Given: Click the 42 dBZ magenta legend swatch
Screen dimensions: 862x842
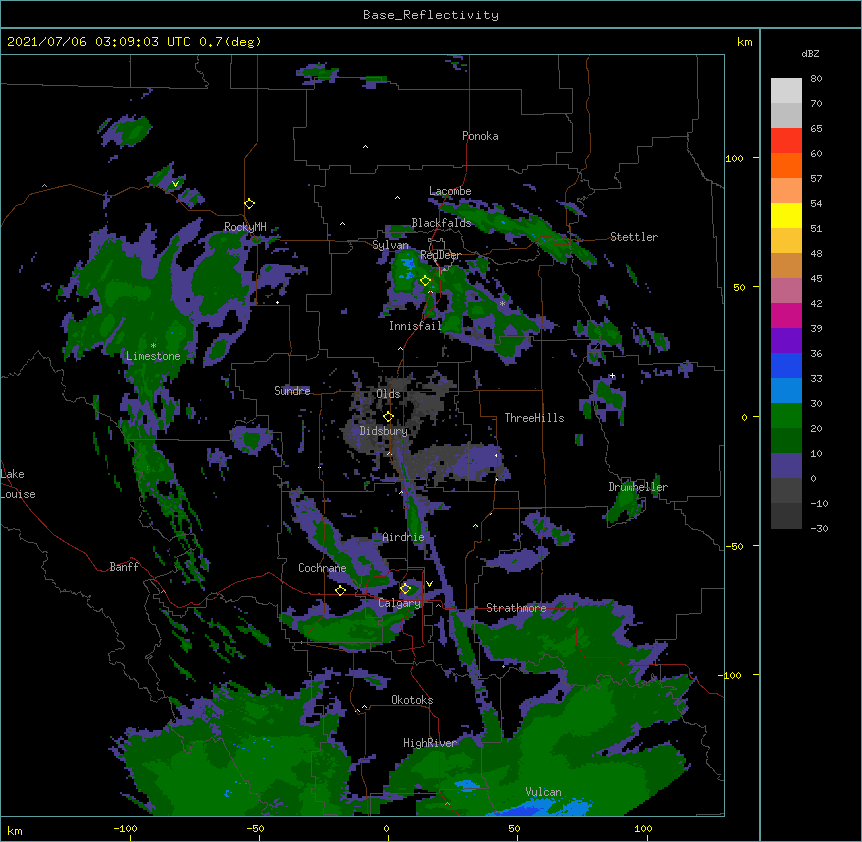Looking at the screenshot, I should point(786,315).
